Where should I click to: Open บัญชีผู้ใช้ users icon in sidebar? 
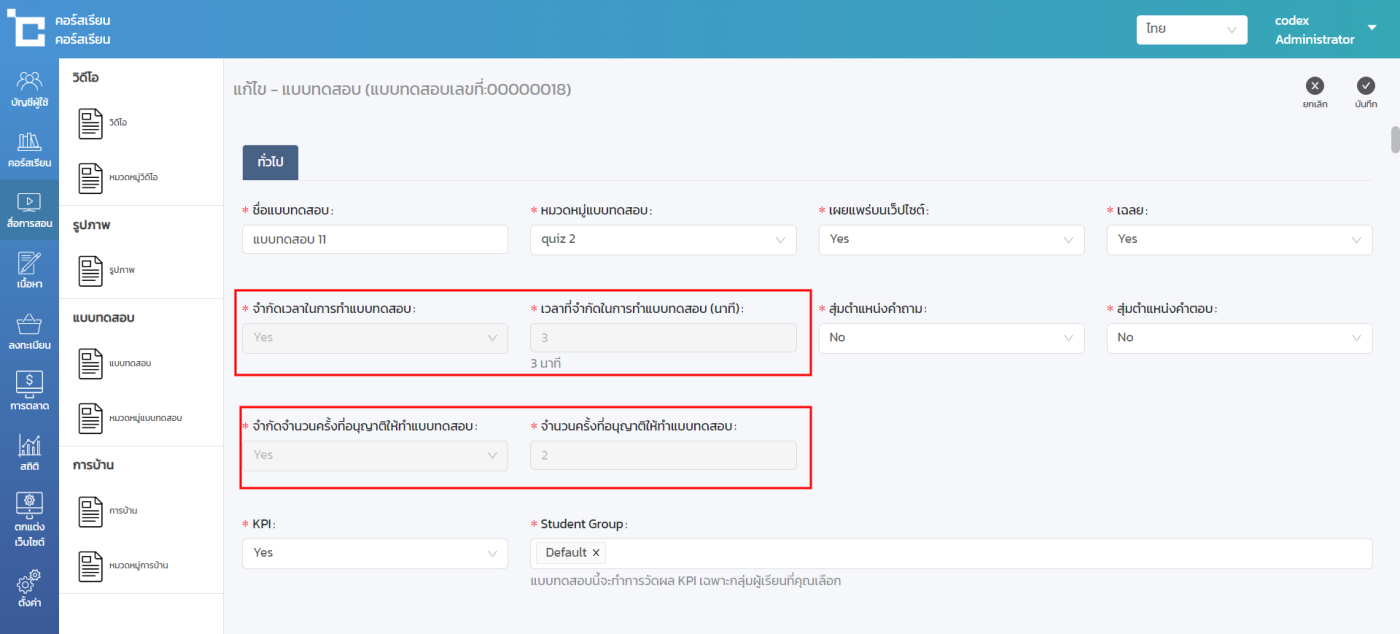[x=29, y=88]
